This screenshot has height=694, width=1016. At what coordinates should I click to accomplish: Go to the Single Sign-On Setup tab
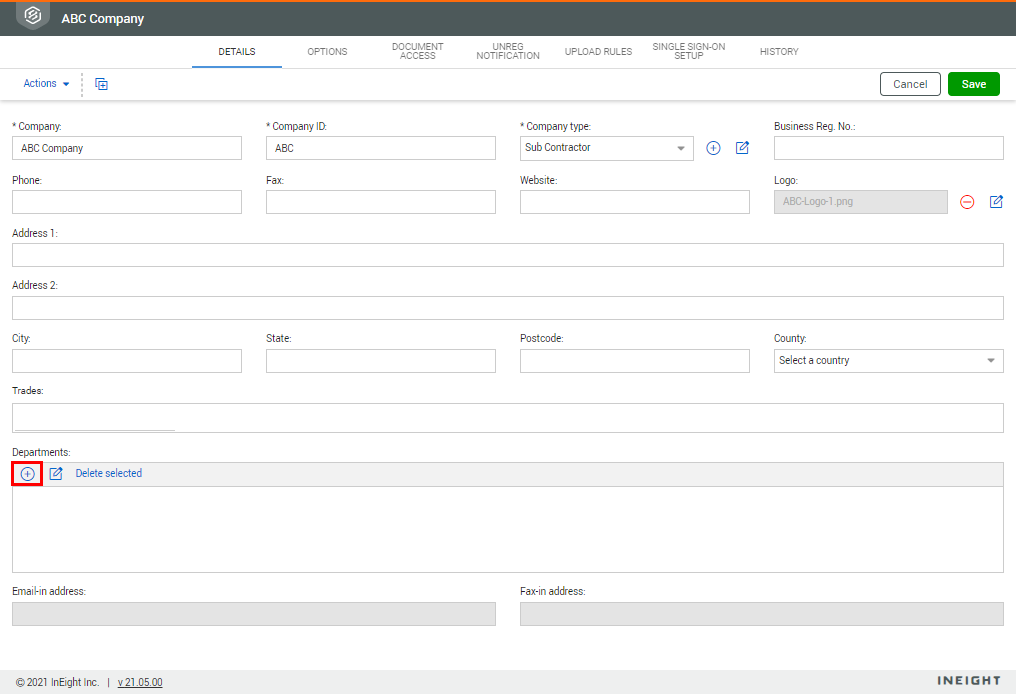688,52
